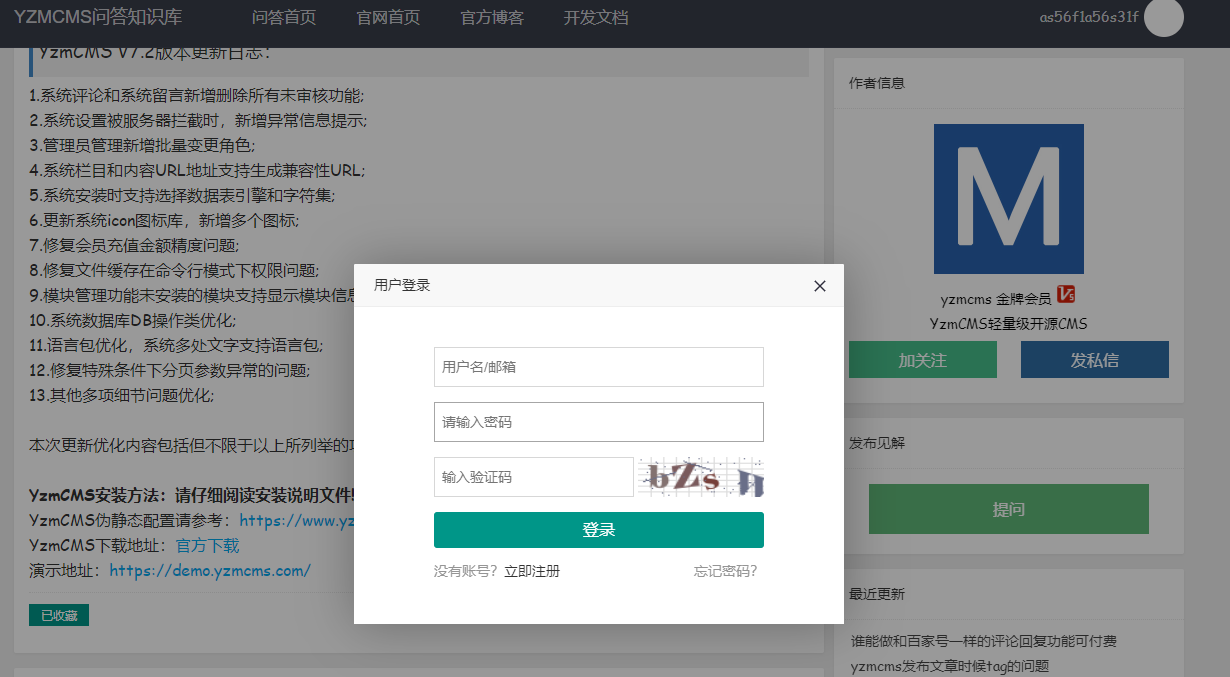Open 开发文档 from the top navigation
Image resolution: width=1230 pixels, height=677 pixels.
point(596,18)
